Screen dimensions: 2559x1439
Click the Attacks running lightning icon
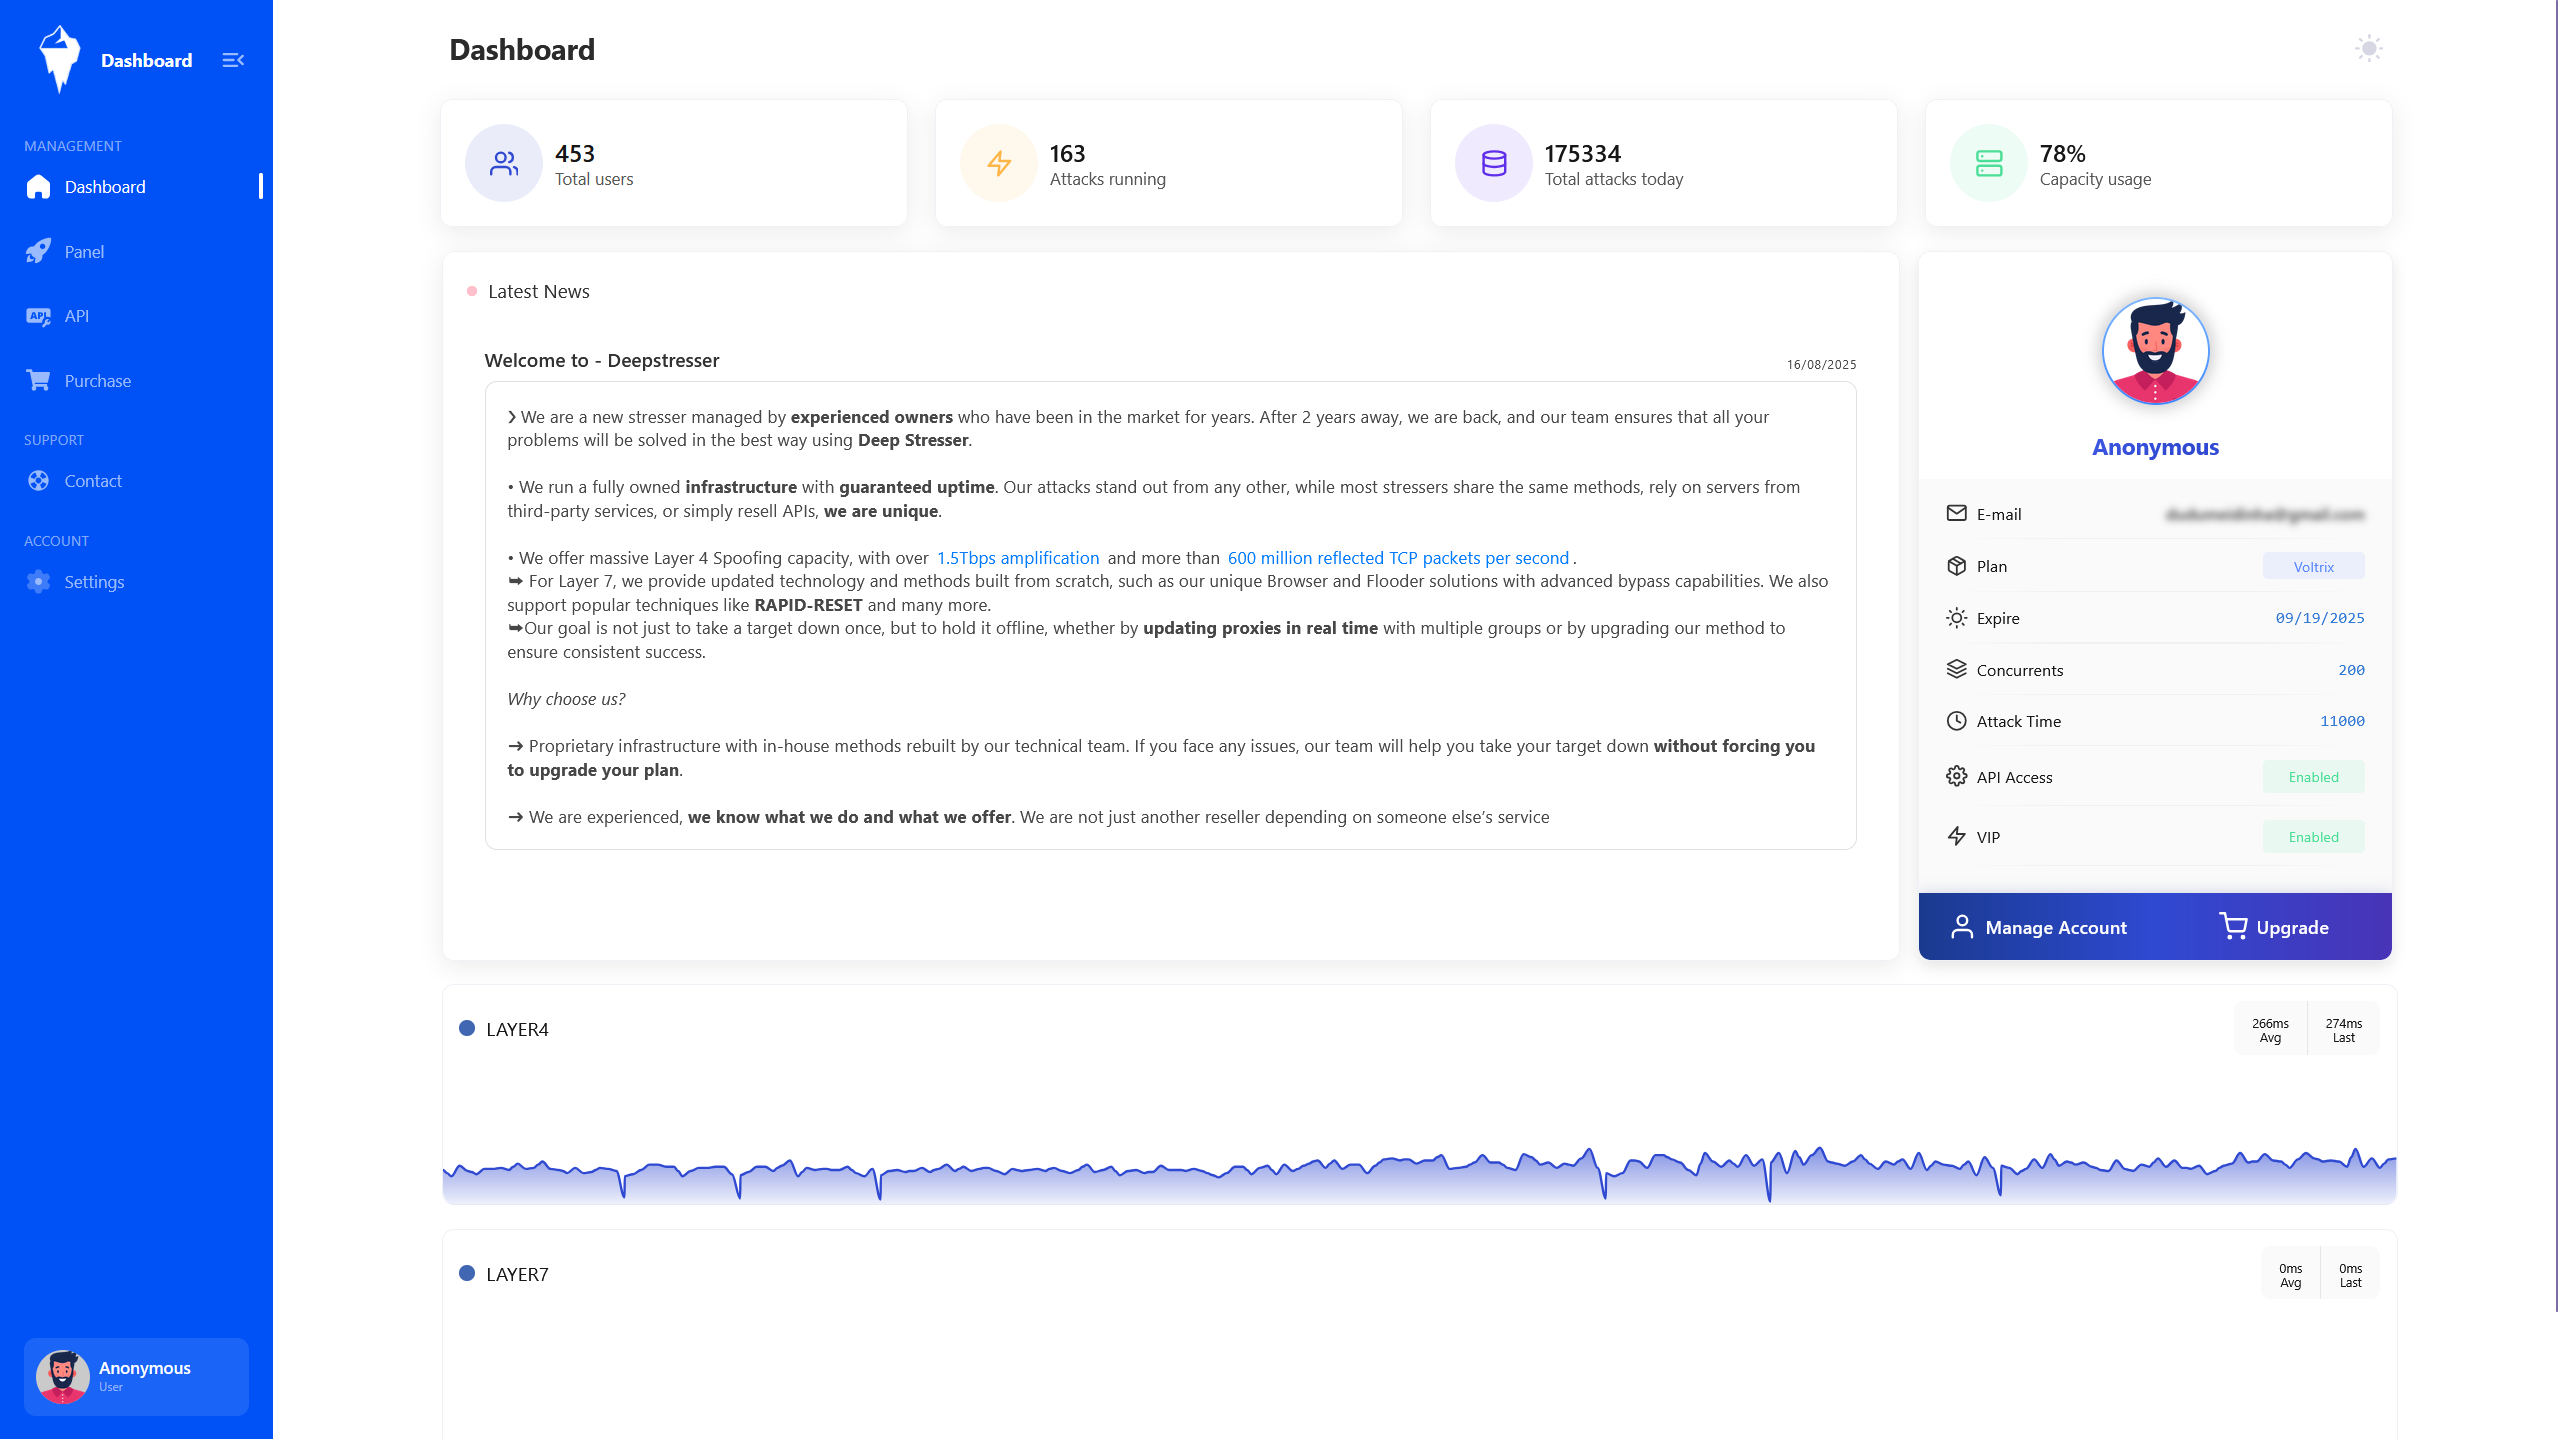pyautogui.click(x=998, y=163)
